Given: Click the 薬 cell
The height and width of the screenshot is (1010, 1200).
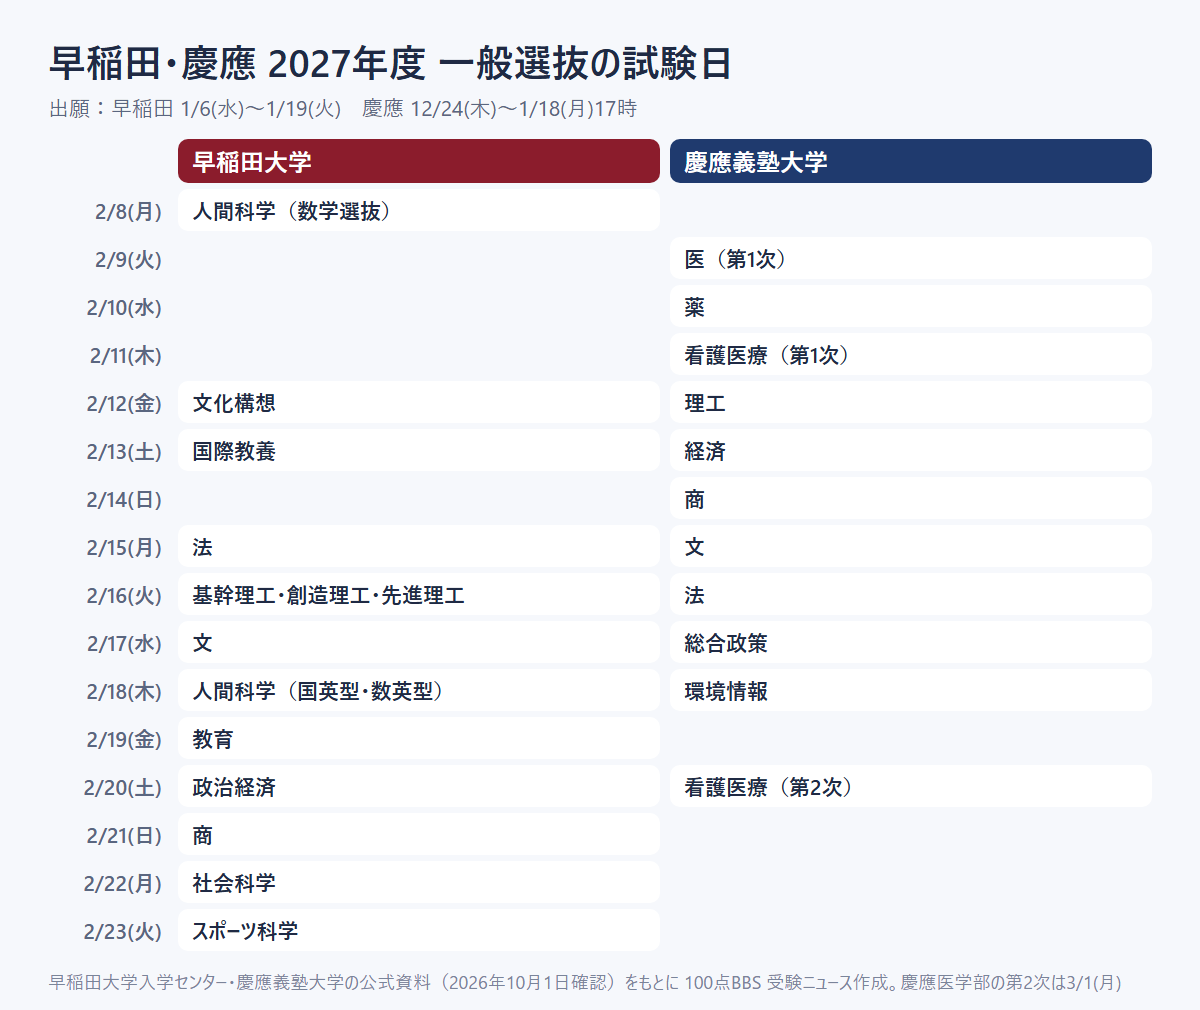Looking at the screenshot, I should pos(911,306).
